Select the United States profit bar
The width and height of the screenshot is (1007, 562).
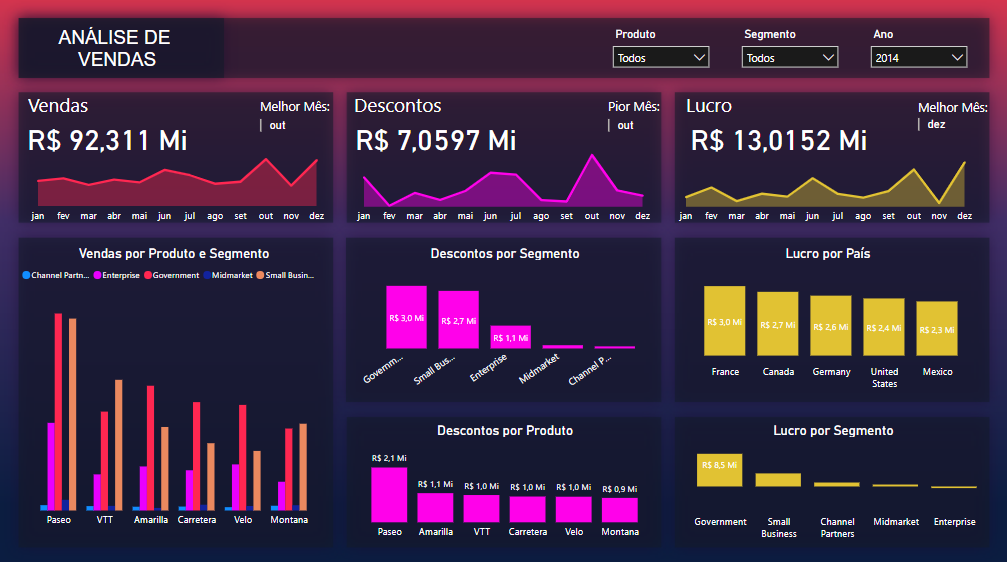pyautogui.click(x=884, y=327)
